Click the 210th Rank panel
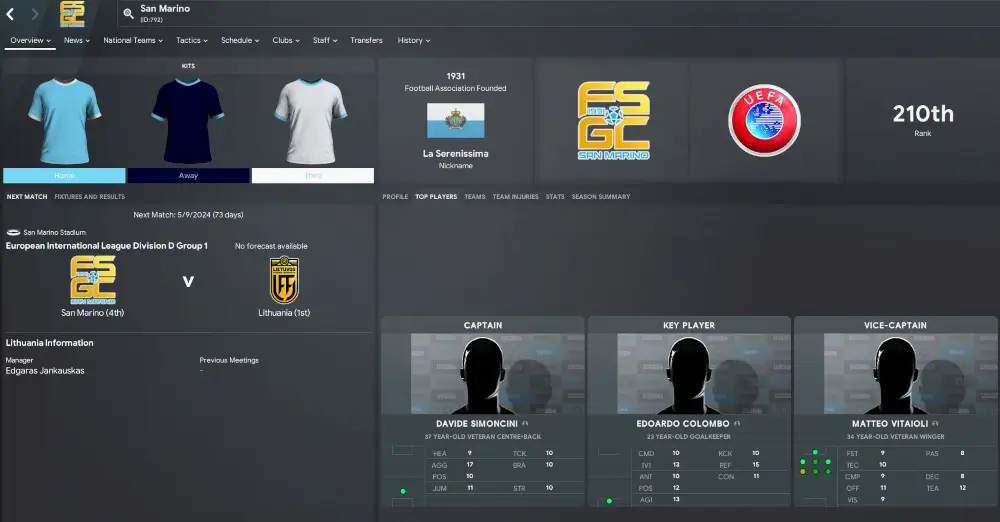 [922, 120]
